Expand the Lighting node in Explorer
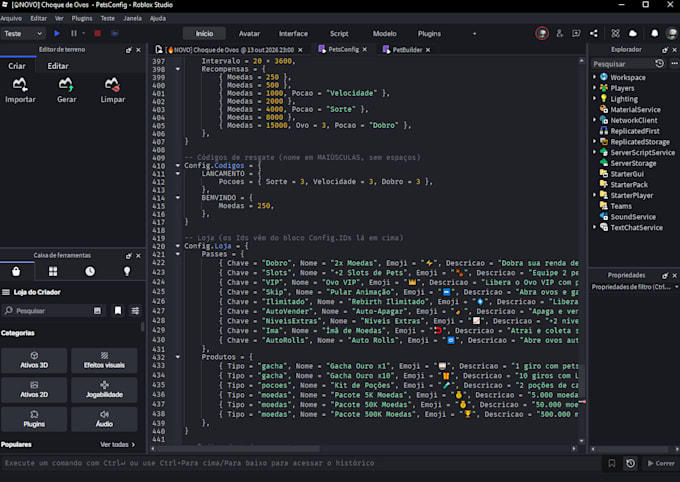 pos(595,98)
